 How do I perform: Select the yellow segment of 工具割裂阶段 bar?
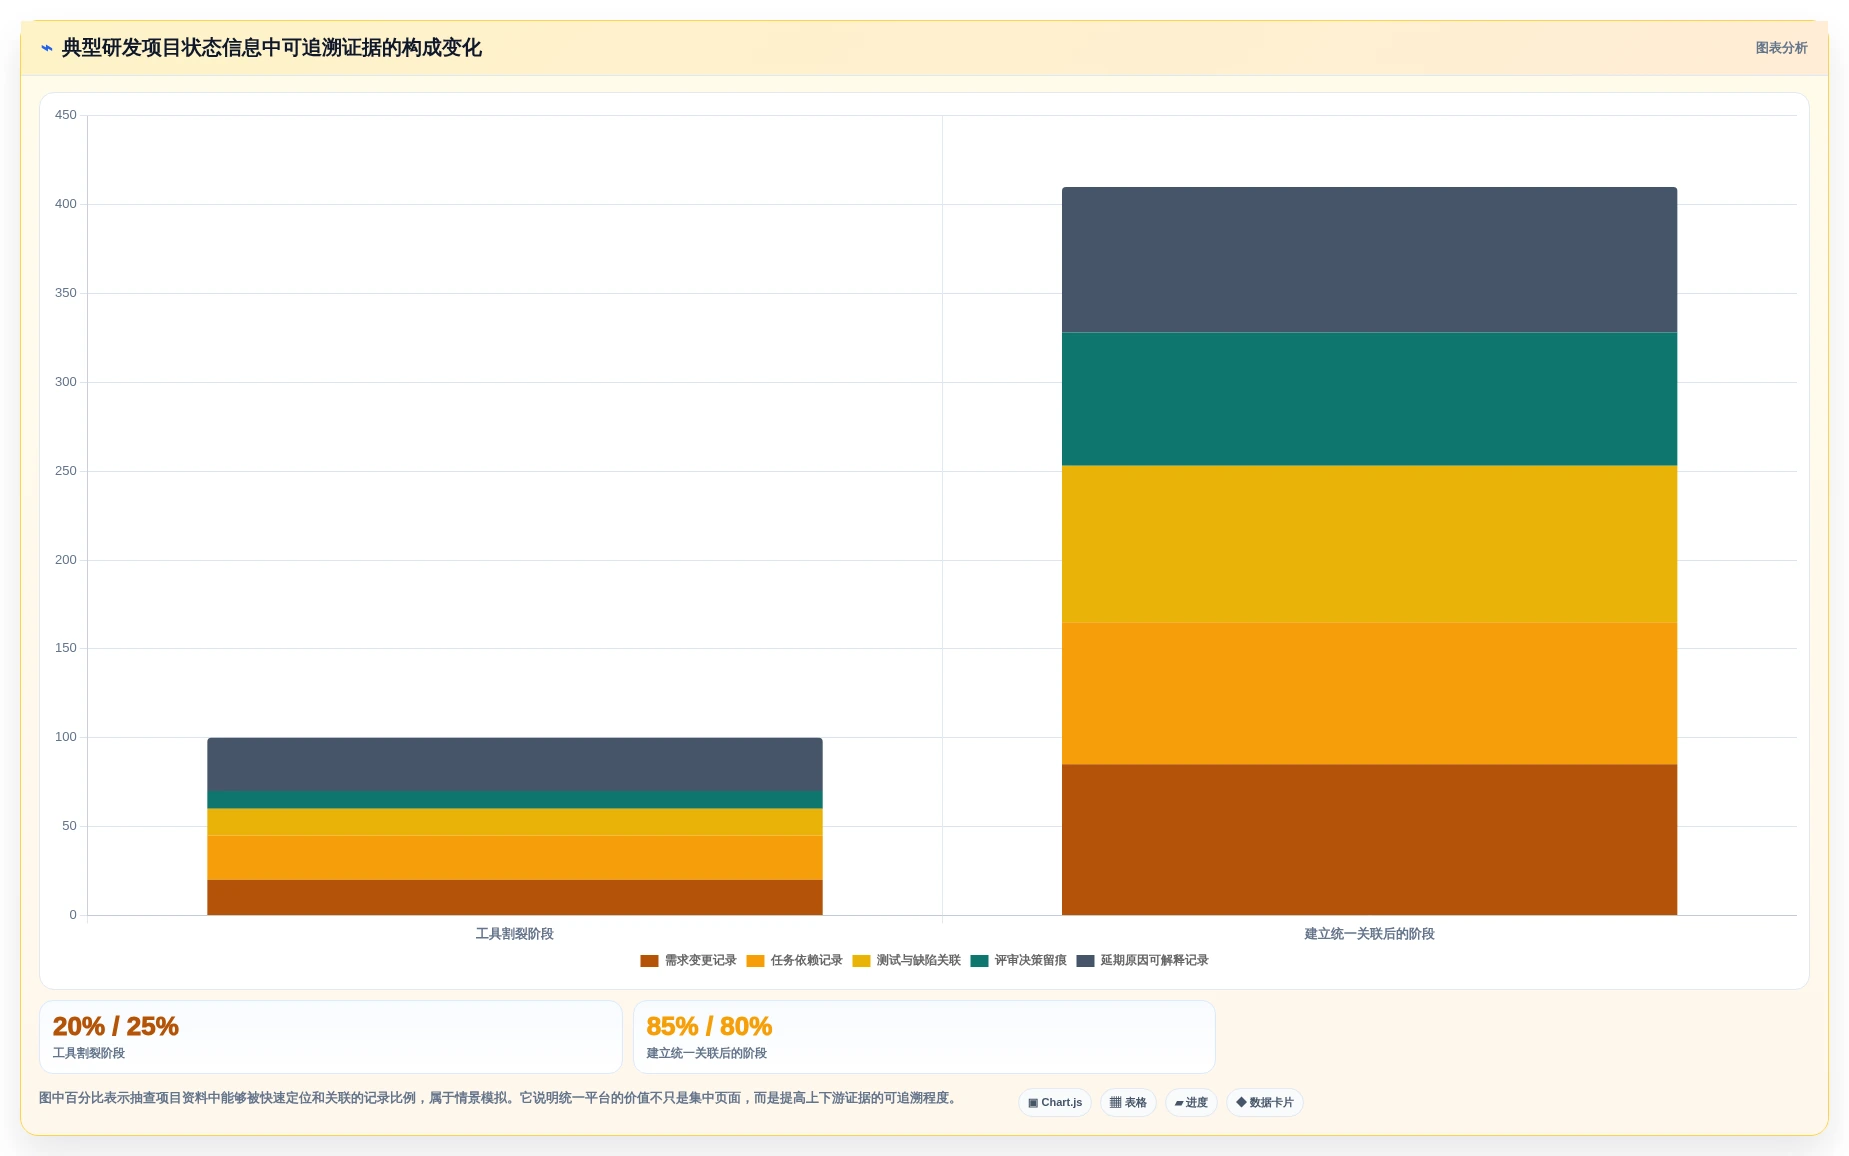(515, 822)
